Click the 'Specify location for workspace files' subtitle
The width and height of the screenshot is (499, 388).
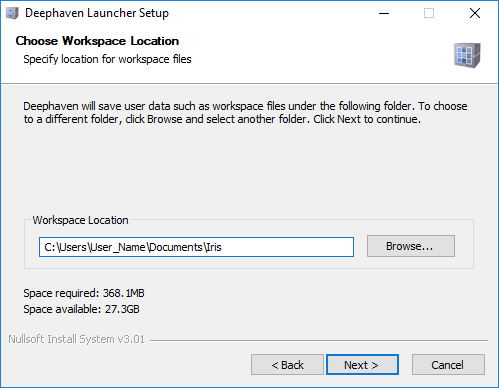pos(107,59)
